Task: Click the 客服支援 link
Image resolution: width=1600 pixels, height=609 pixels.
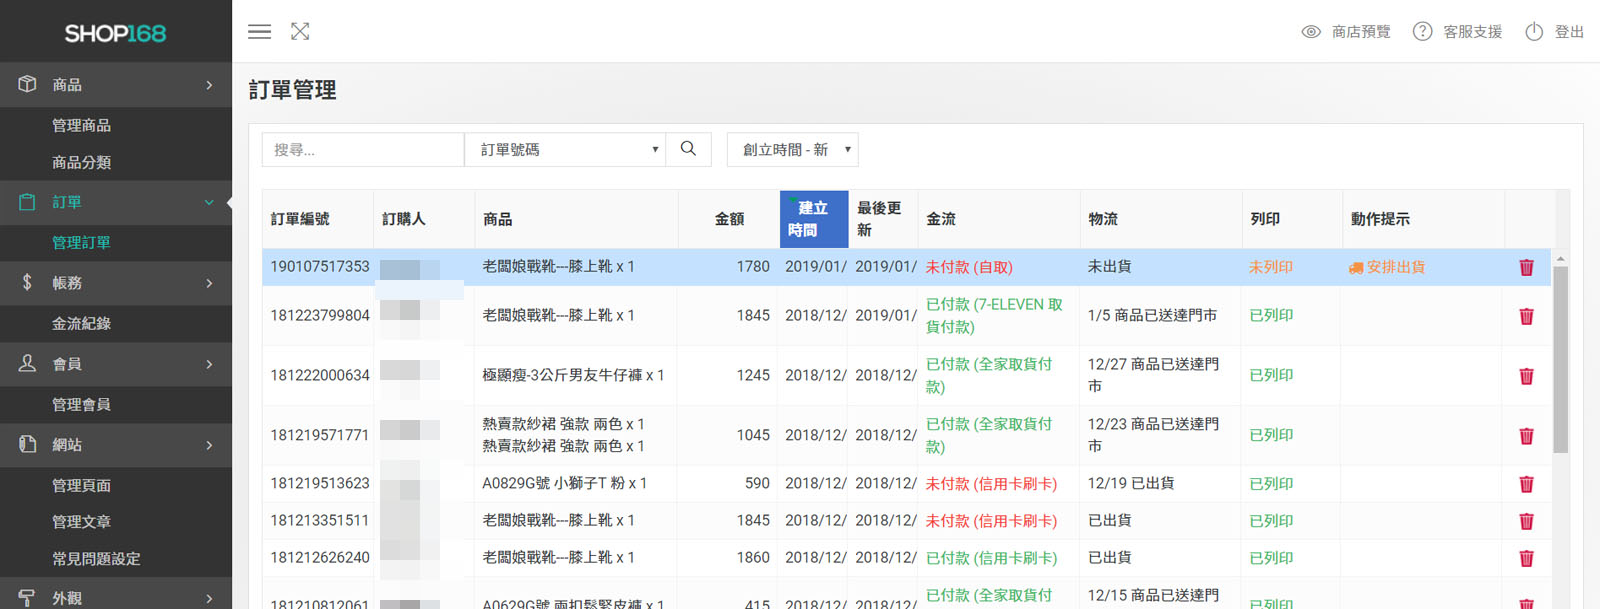Action: click(x=1472, y=32)
